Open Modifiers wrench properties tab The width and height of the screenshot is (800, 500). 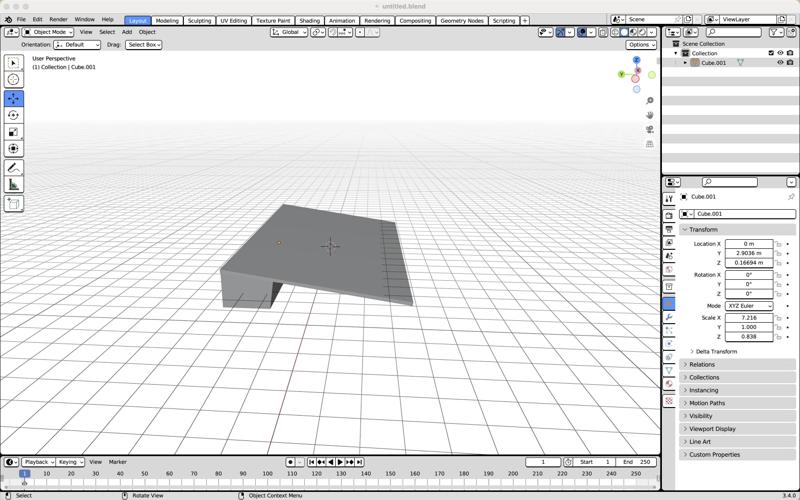tap(669, 317)
